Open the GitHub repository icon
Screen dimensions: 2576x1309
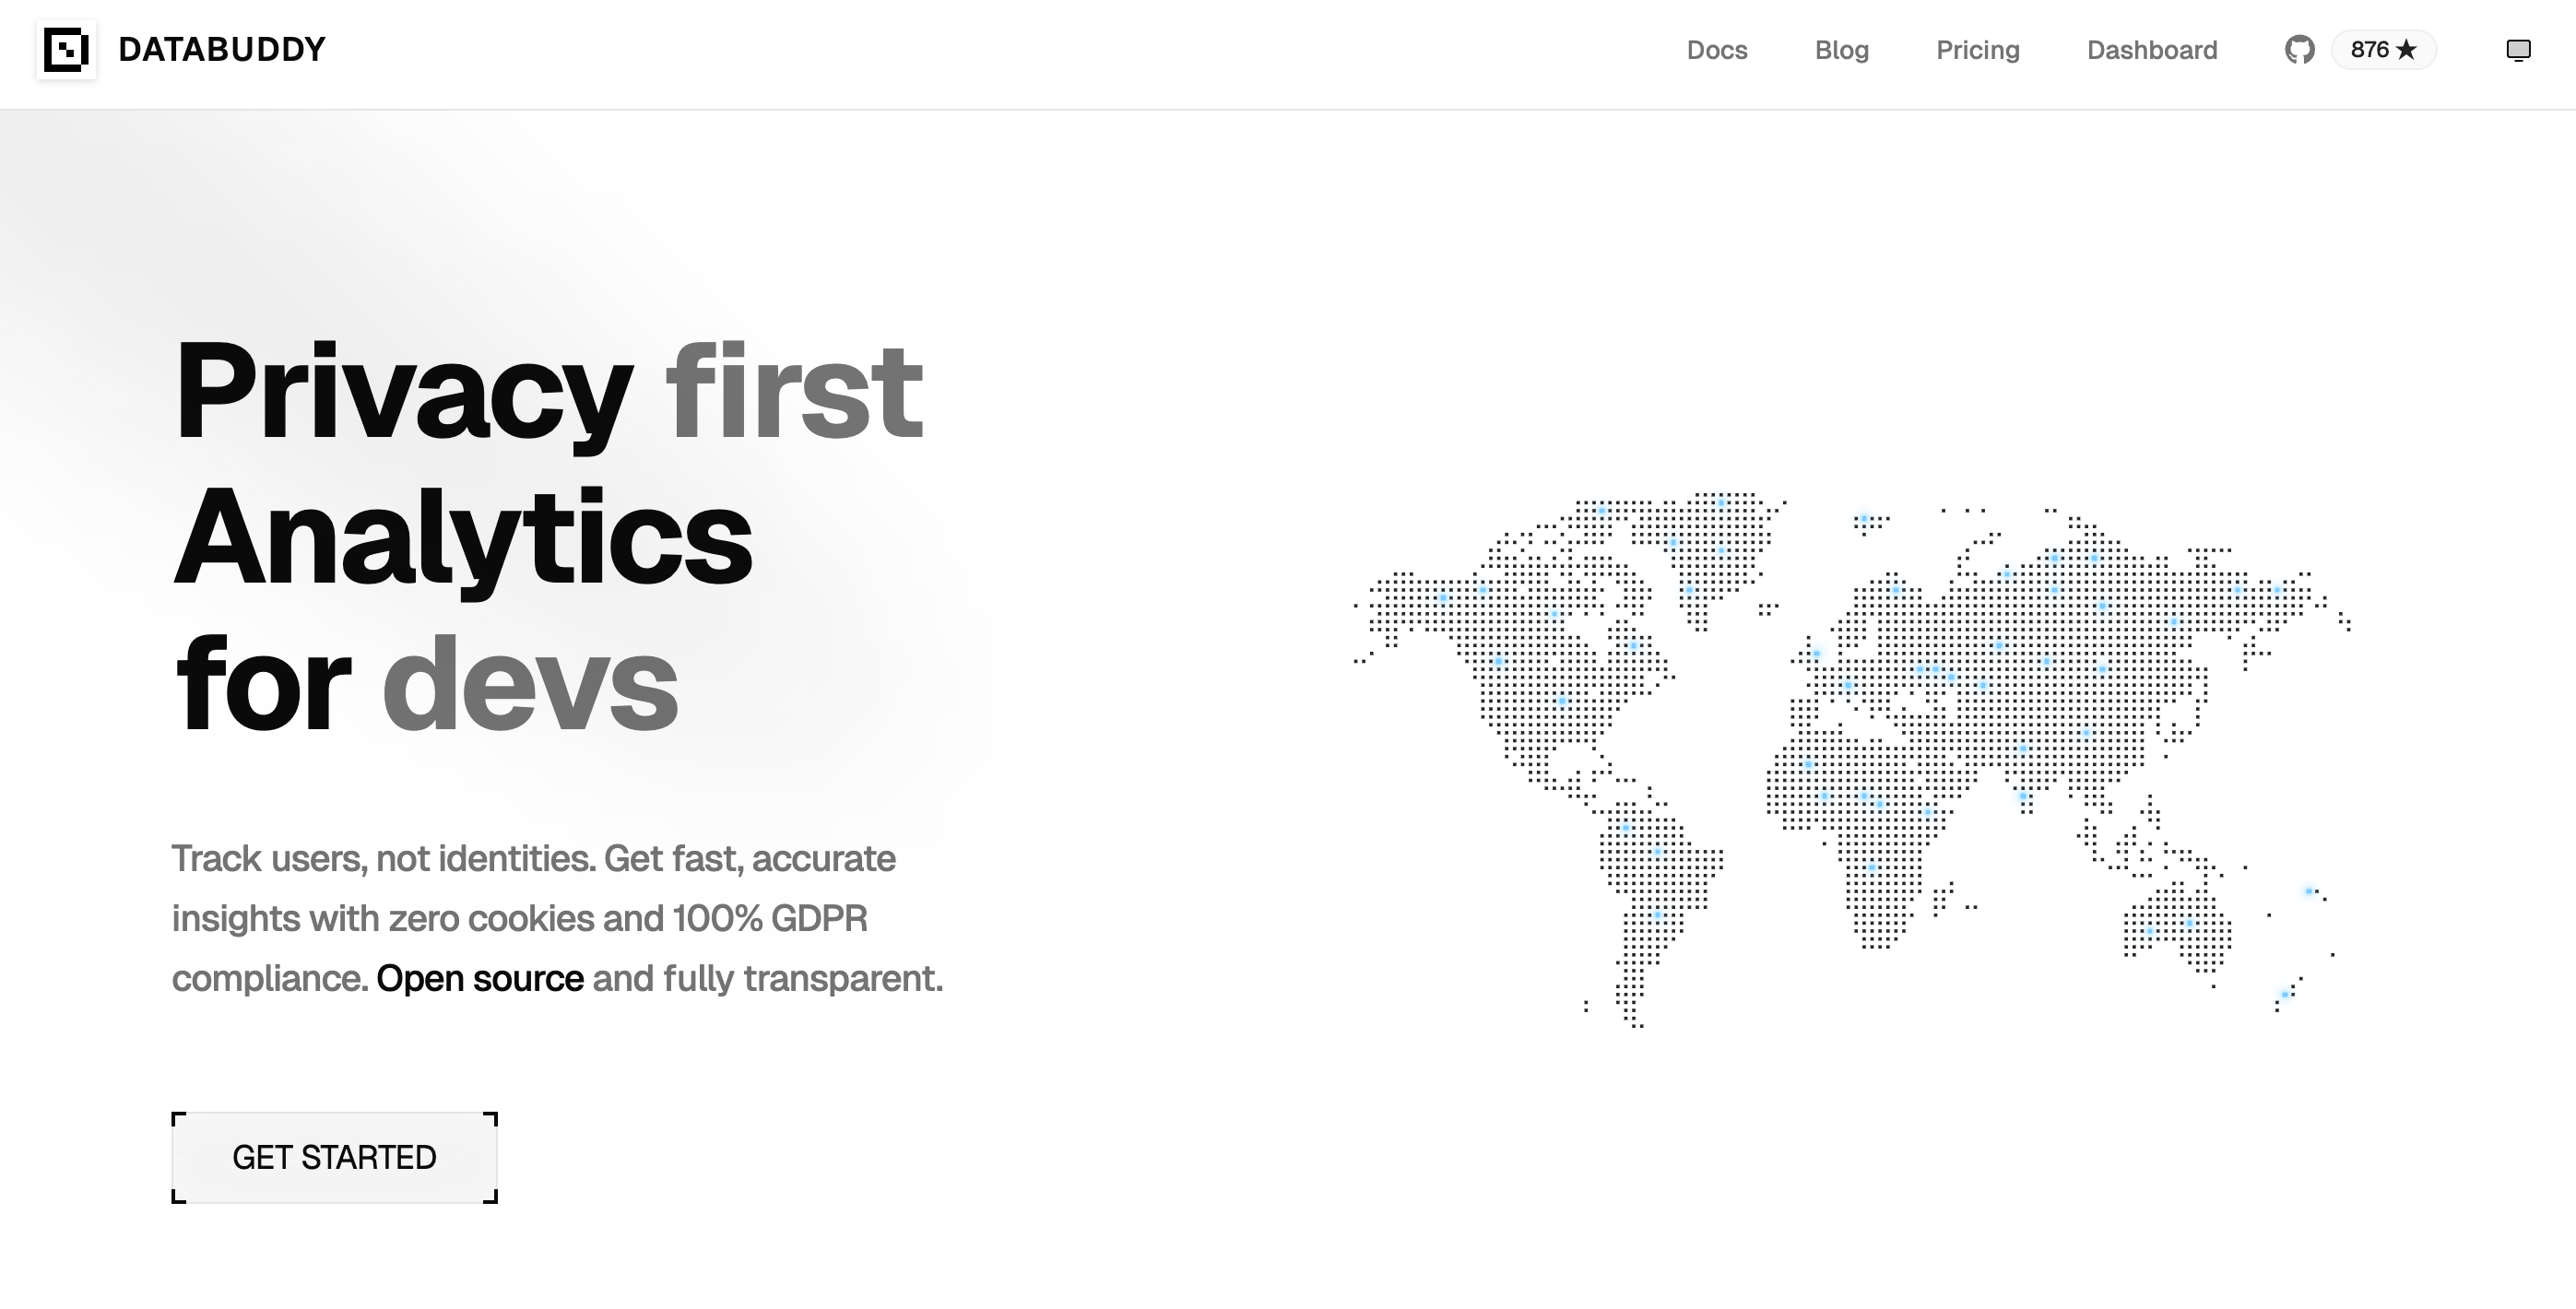tap(2299, 50)
